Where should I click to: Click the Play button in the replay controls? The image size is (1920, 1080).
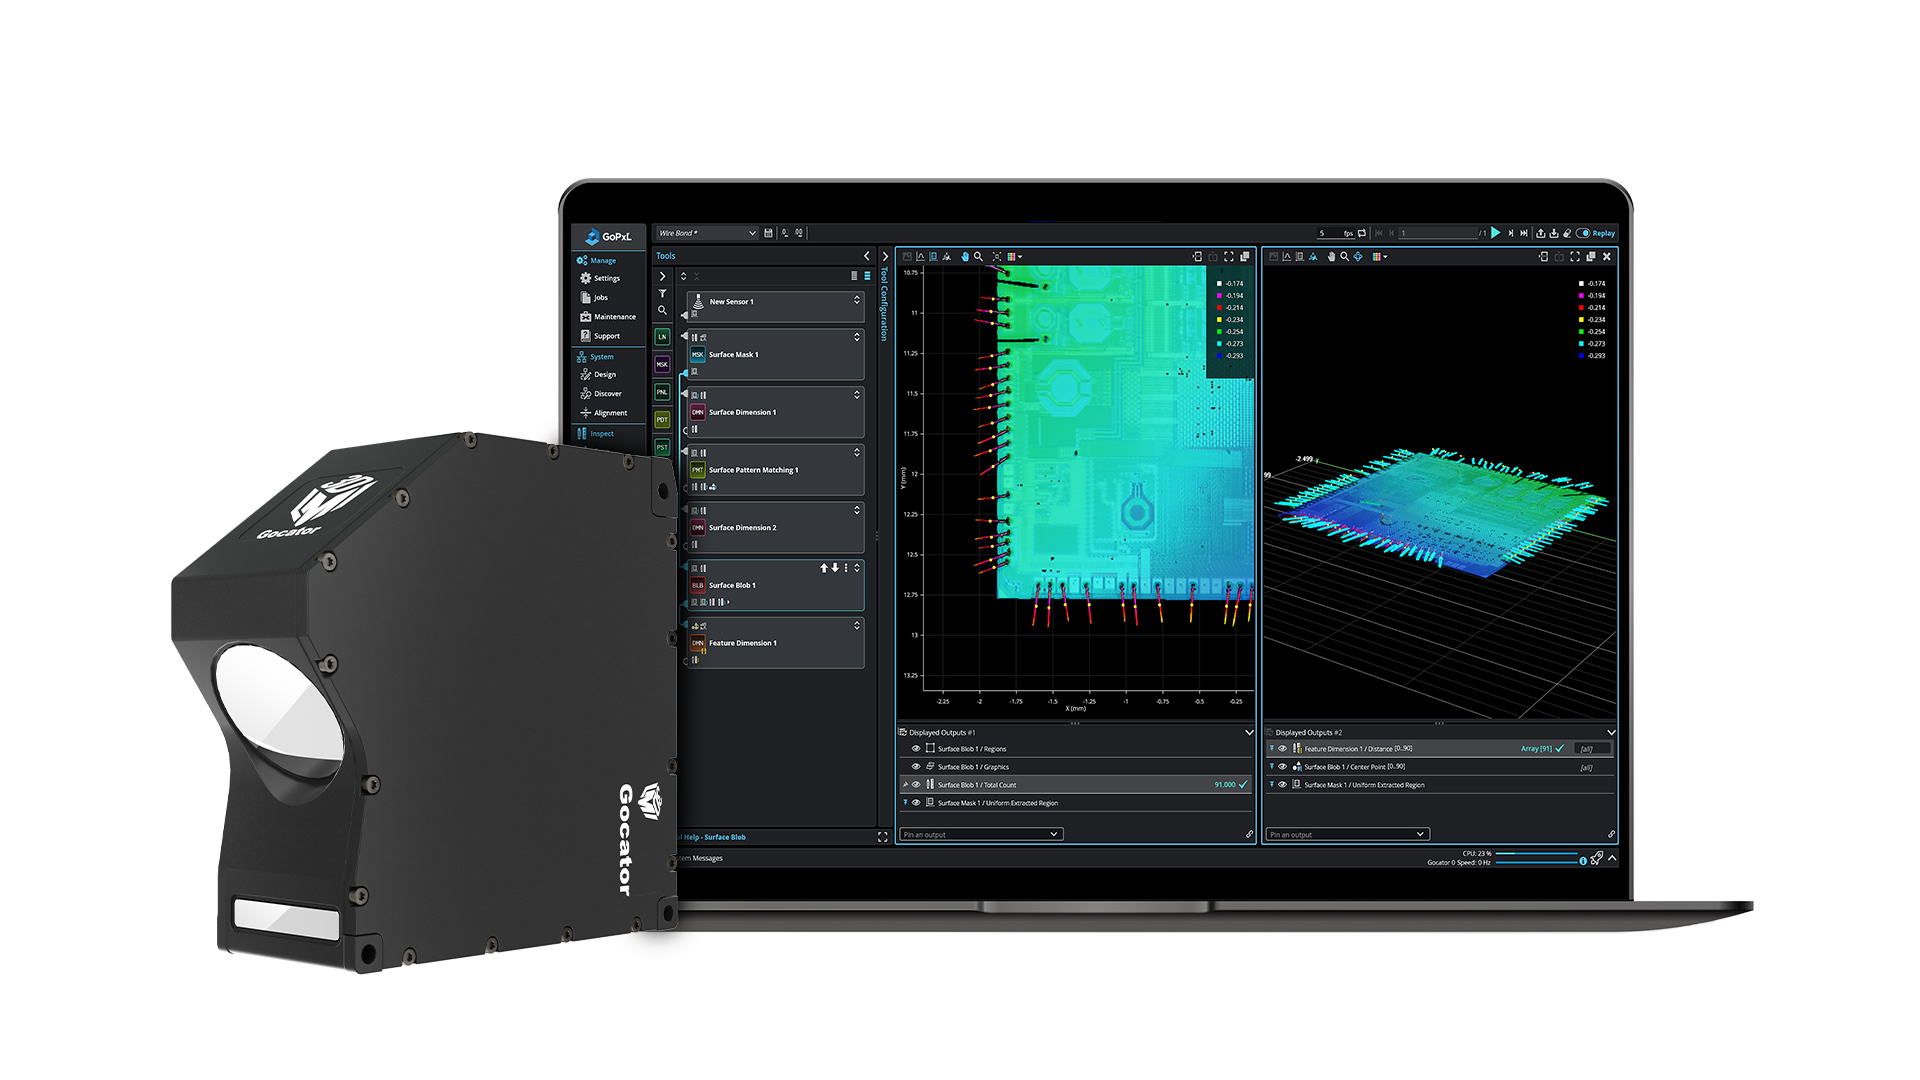(x=1495, y=233)
